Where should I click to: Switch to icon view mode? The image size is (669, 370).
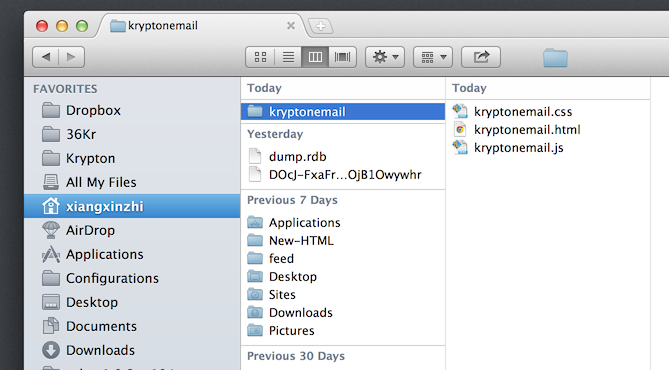click(x=260, y=57)
